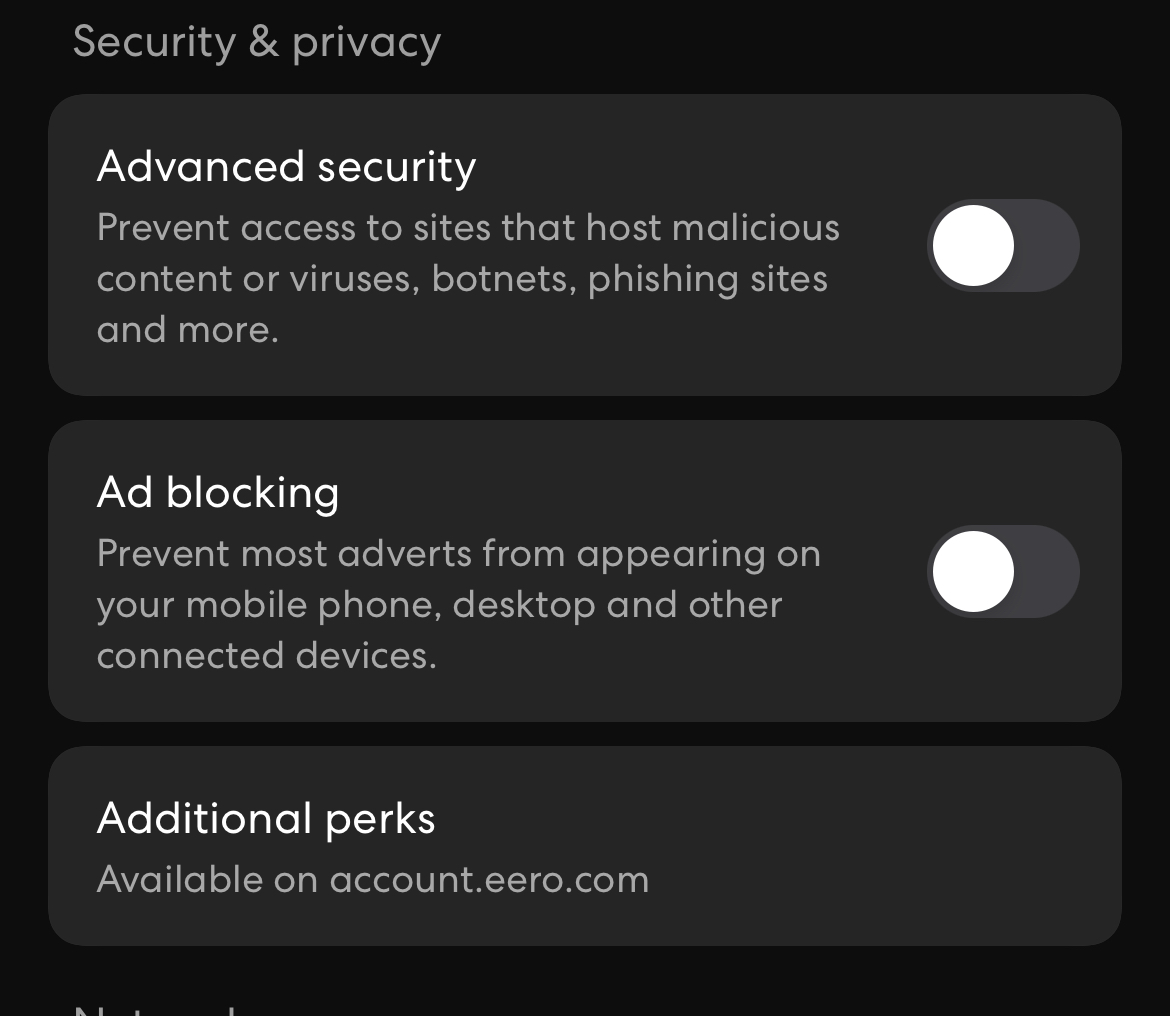Tap the Ad blocking card area
Screen dimensions: 1170x1016
click(585, 571)
